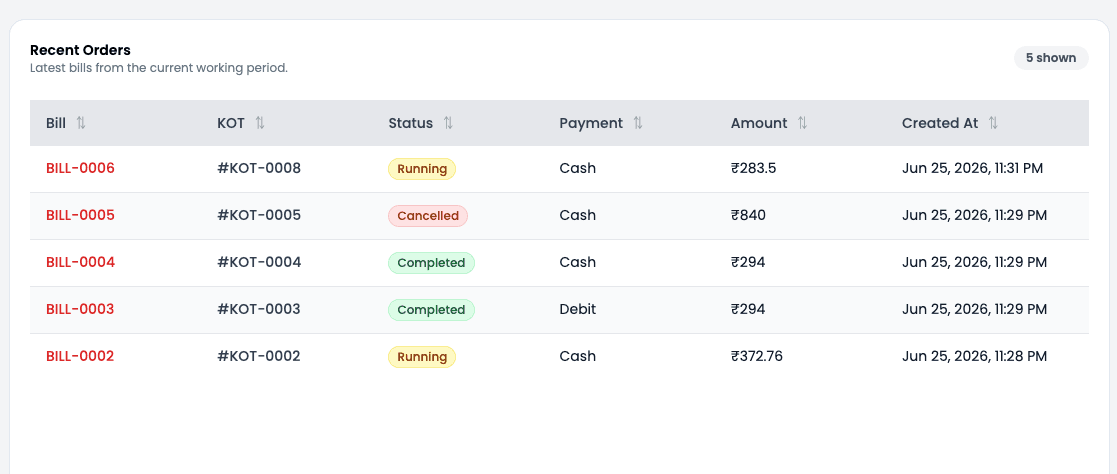Click created timestamp in BILL-0003 row
Viewport: 1117px width, 474px height.
point(975,310)
